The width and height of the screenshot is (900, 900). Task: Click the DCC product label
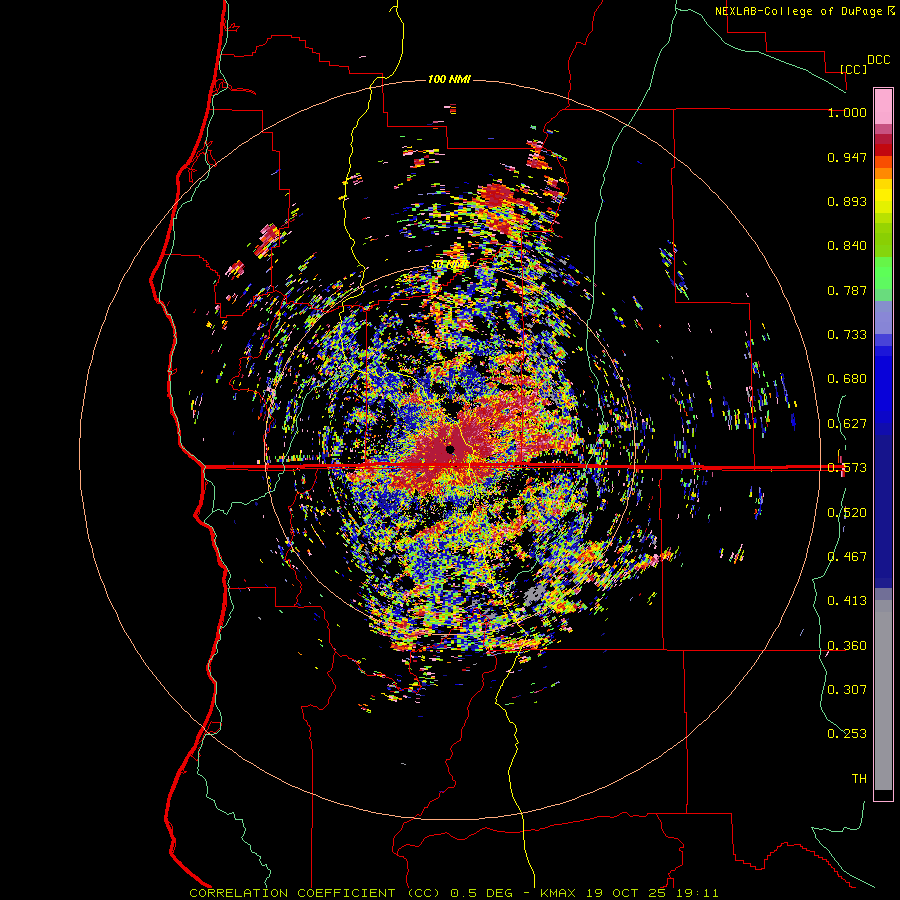tap(878, 60)
